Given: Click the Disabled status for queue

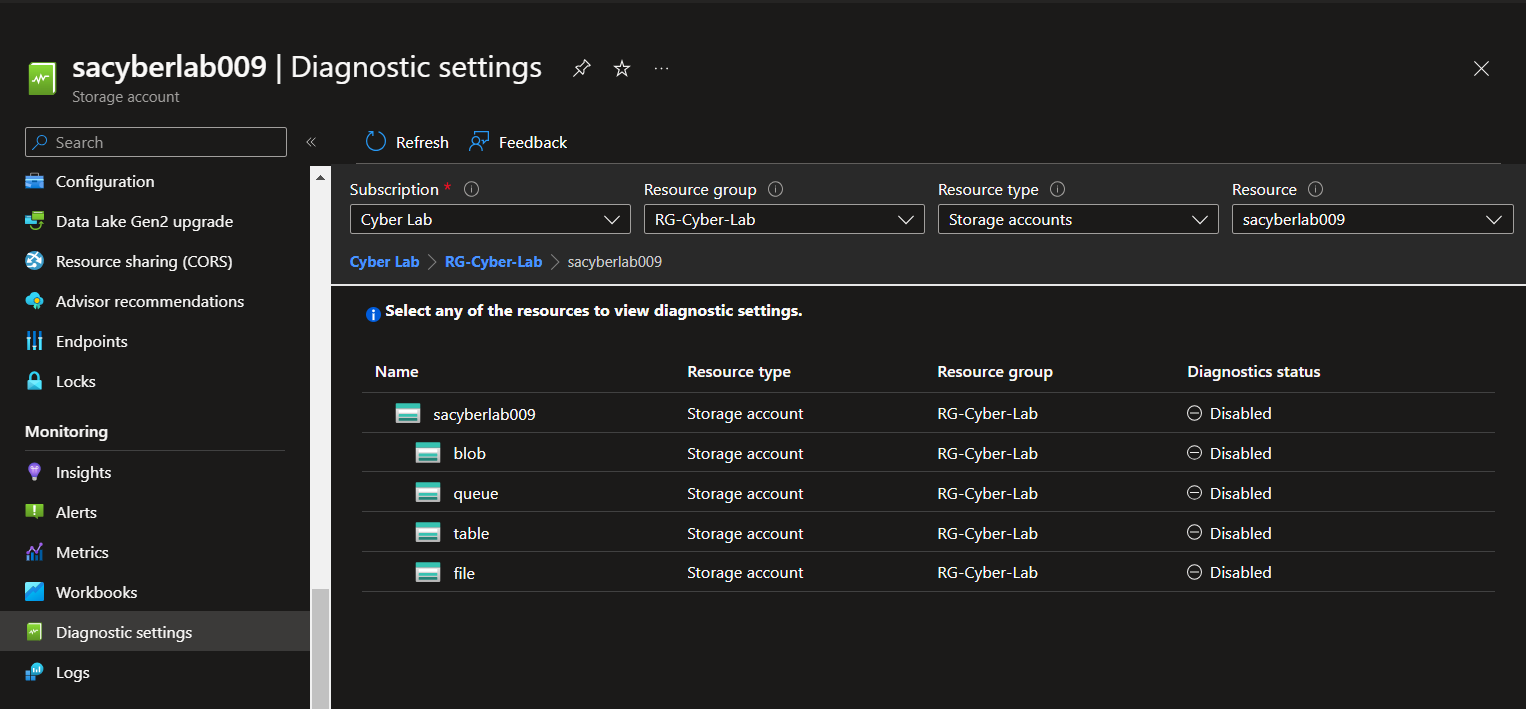Looking at the screenshot, I should point(1229,493).
